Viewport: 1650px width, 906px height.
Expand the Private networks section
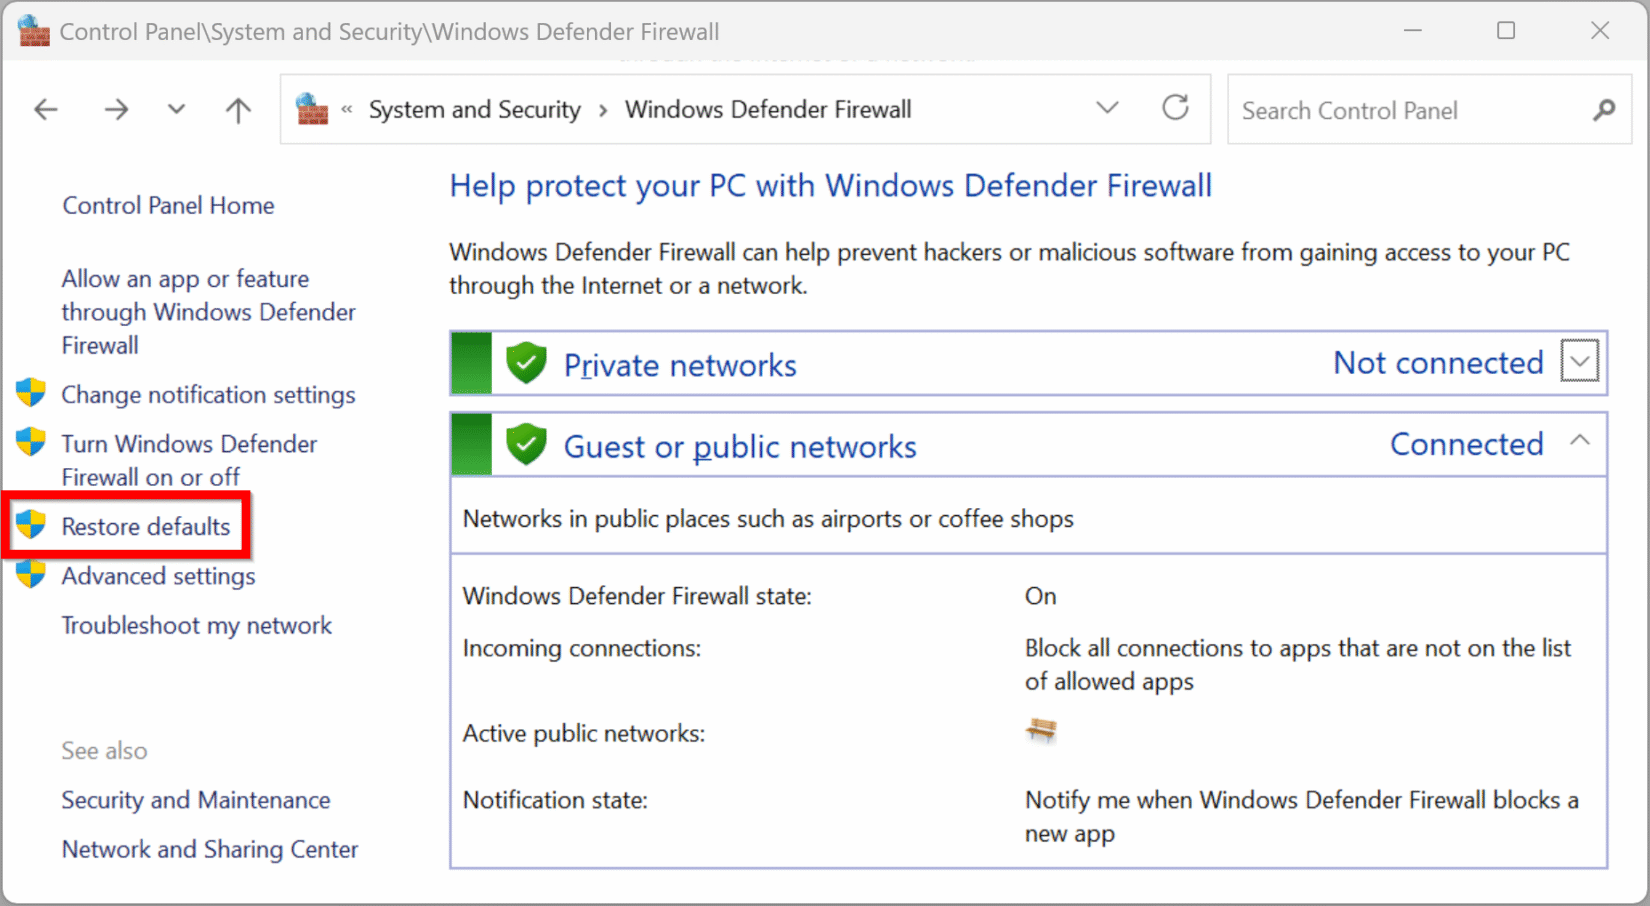tap(1579, 362)
